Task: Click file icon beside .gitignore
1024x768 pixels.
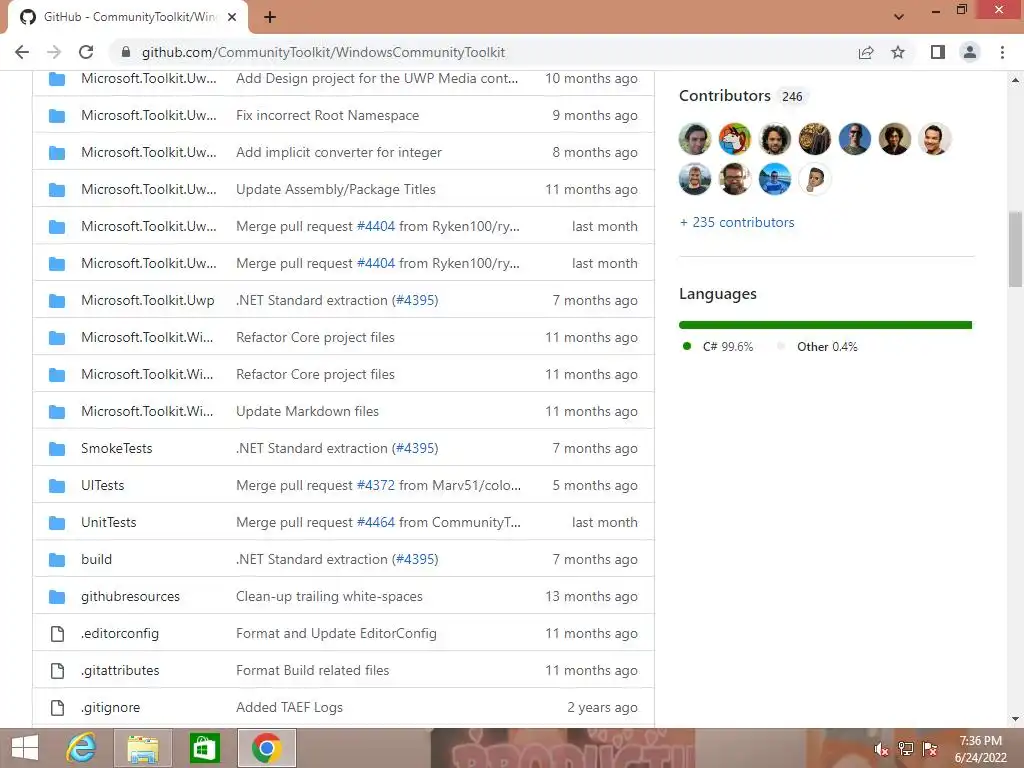Action: (x=57, y=707)
